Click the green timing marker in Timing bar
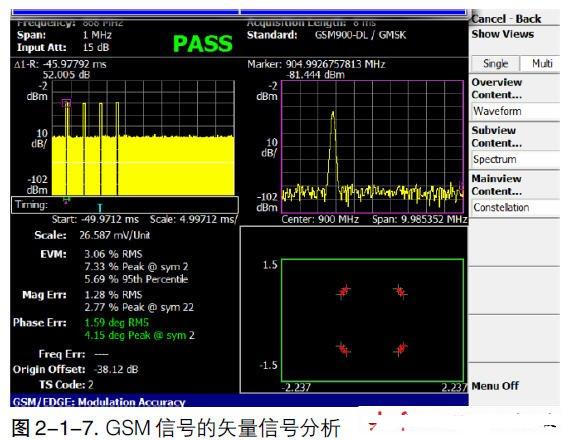This screenshot has width=571, height=440. coord(66,199)
